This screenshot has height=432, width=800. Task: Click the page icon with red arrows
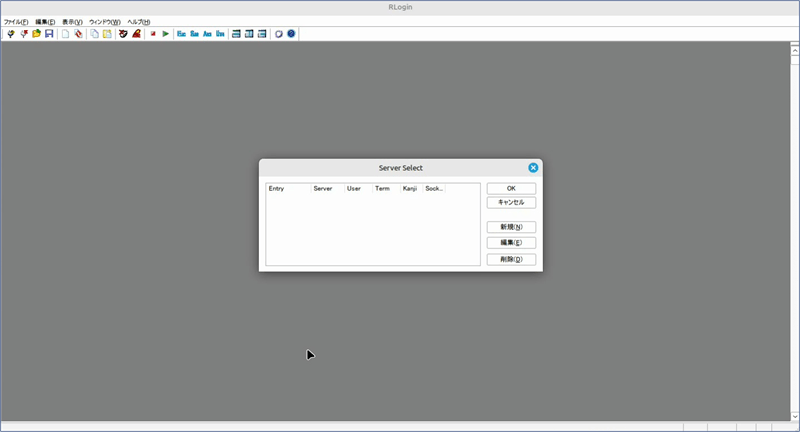coord(78,34)
